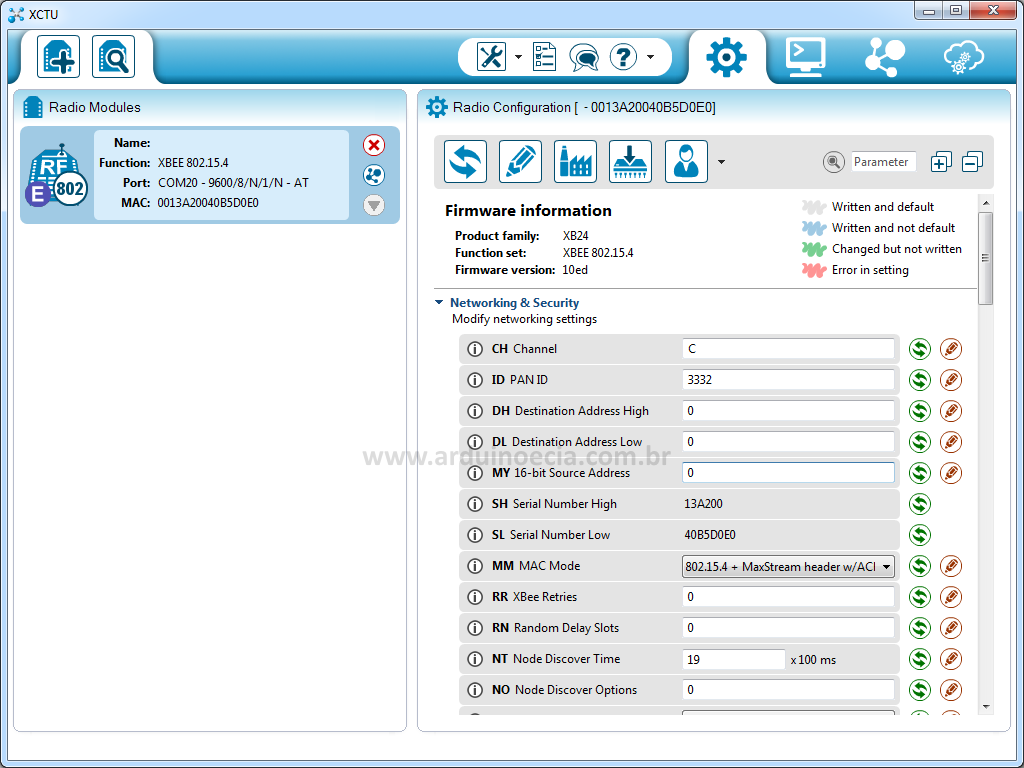The image size is (1024, 768).
Task: Click the scrollbar up arrow
Action: tap(986, 202)
